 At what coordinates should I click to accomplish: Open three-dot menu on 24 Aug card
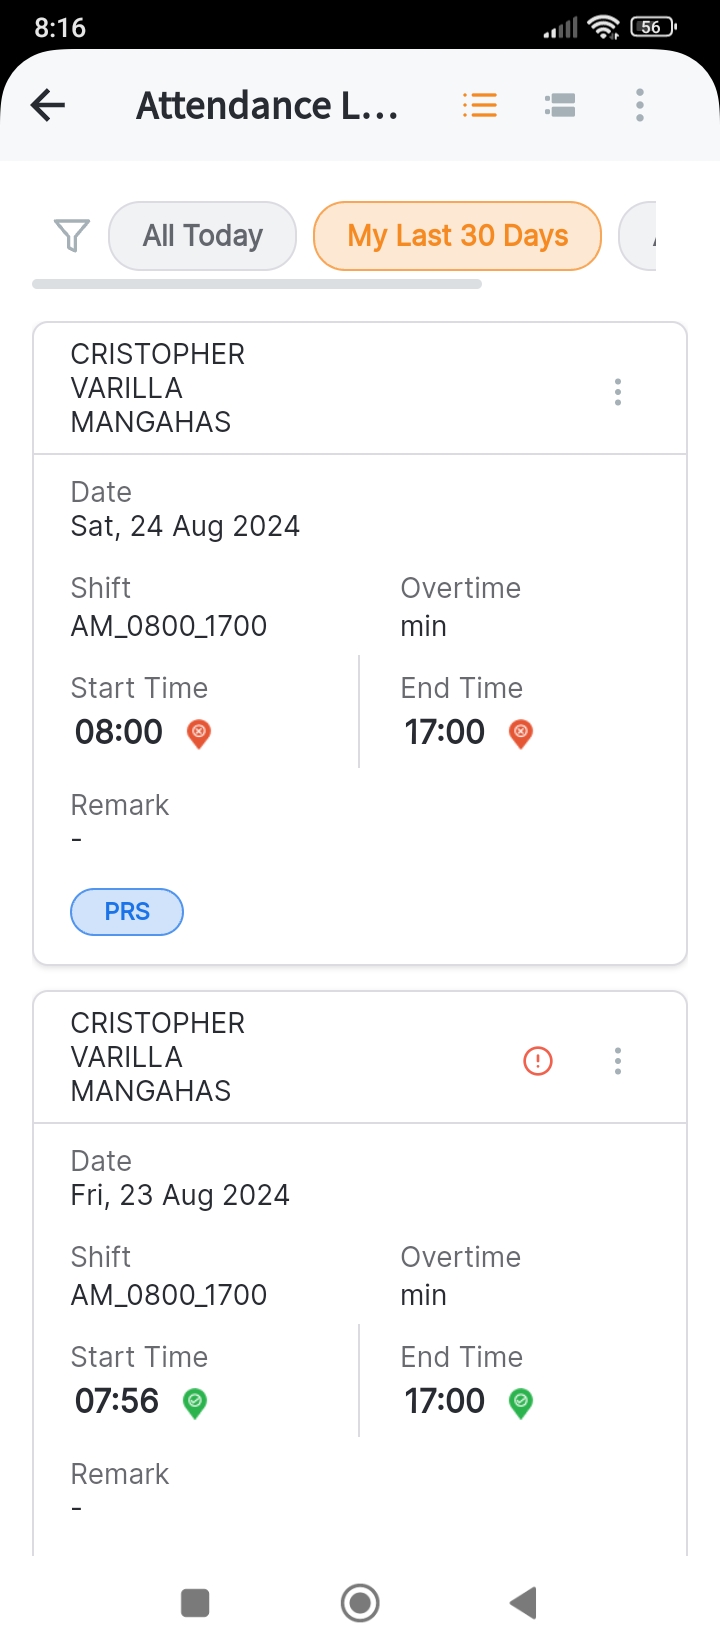point(618,392)
